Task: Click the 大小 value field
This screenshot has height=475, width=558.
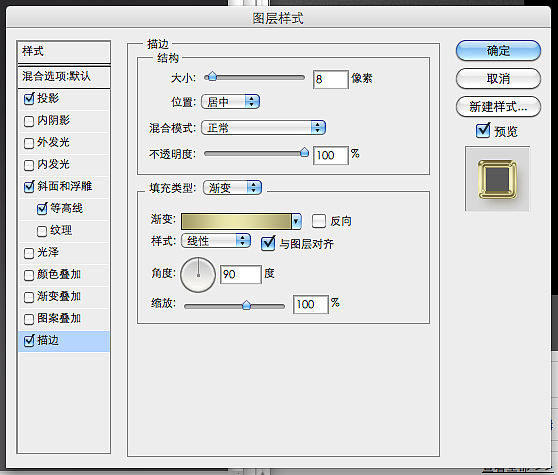Action: (330, 79)
